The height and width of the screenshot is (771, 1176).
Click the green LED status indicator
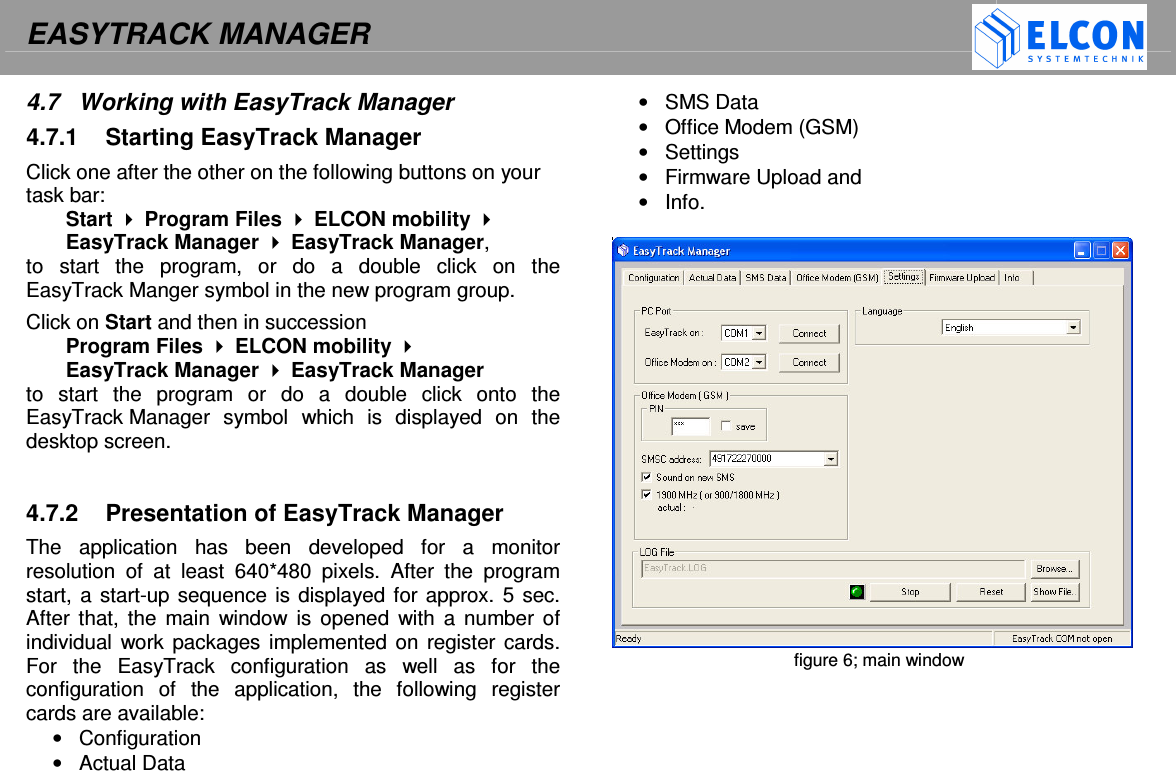click(x=857, y=592)
